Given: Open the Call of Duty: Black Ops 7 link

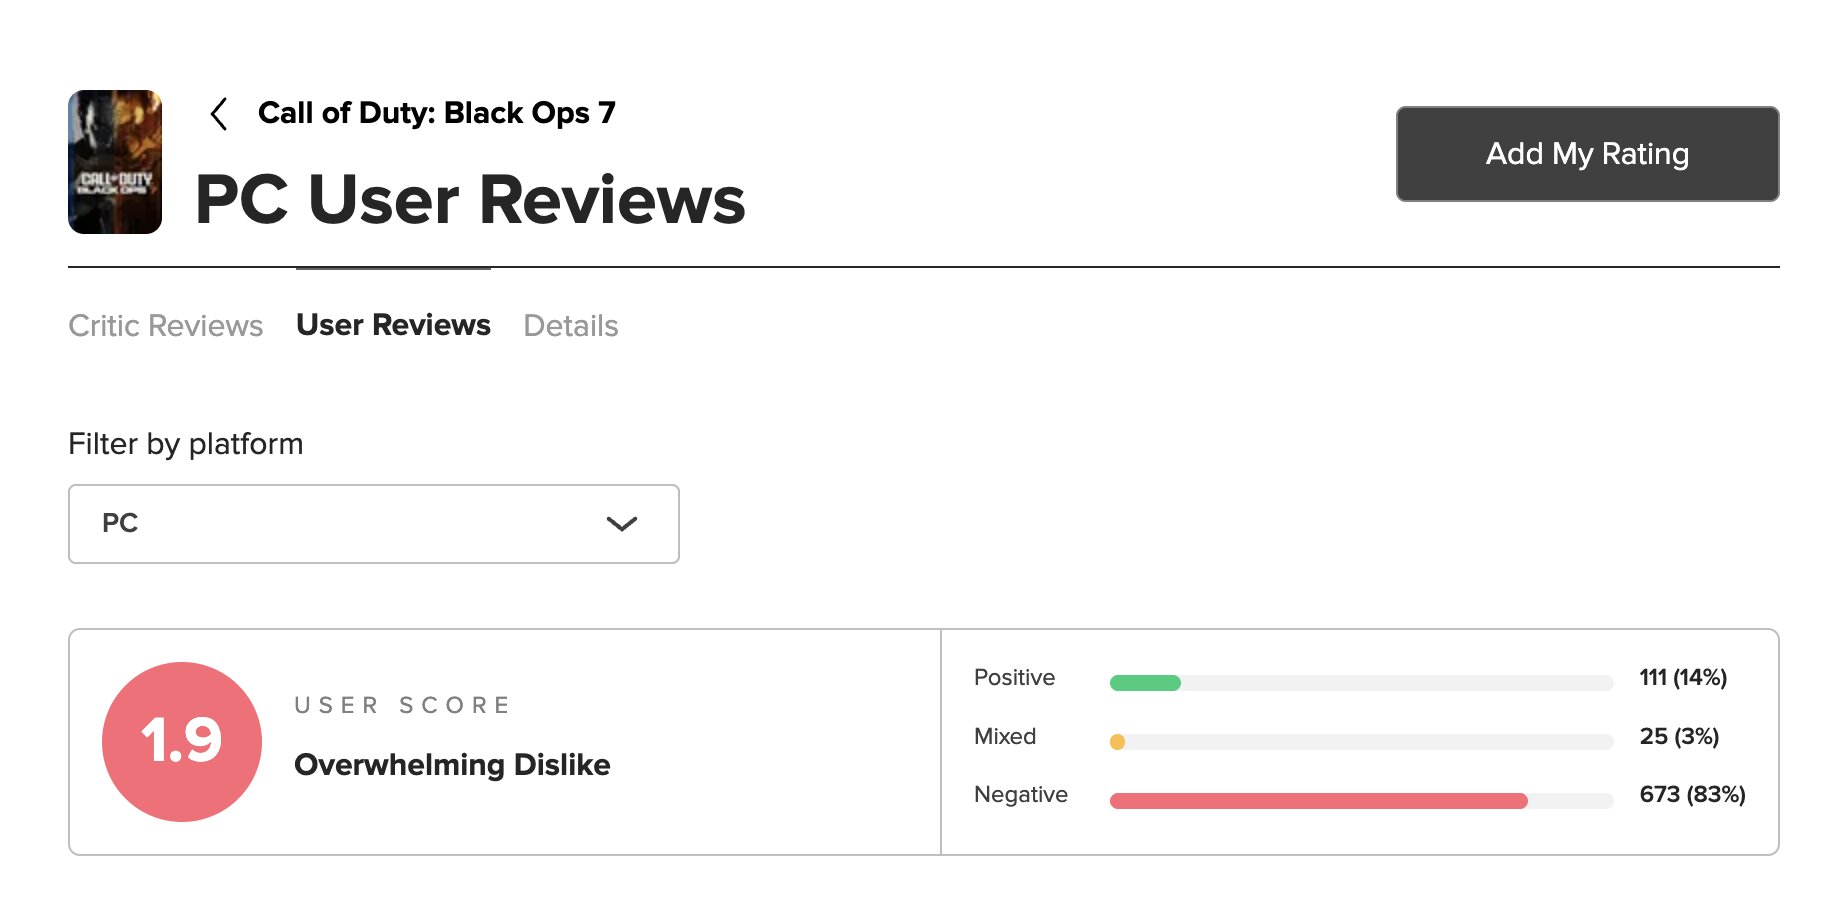Looking at the screenshot, I should (437, 113).
